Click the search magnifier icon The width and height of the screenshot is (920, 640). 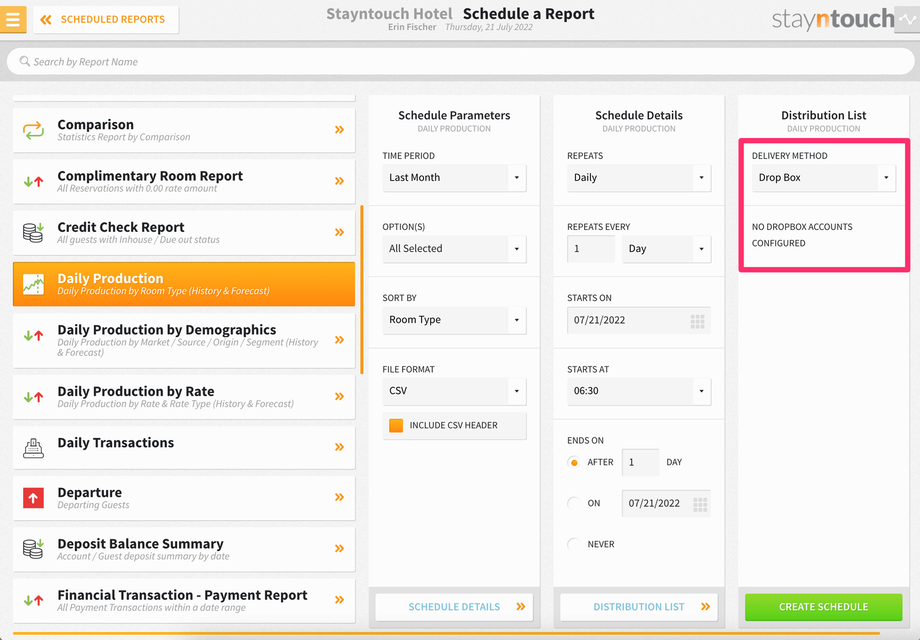point(25,61)
